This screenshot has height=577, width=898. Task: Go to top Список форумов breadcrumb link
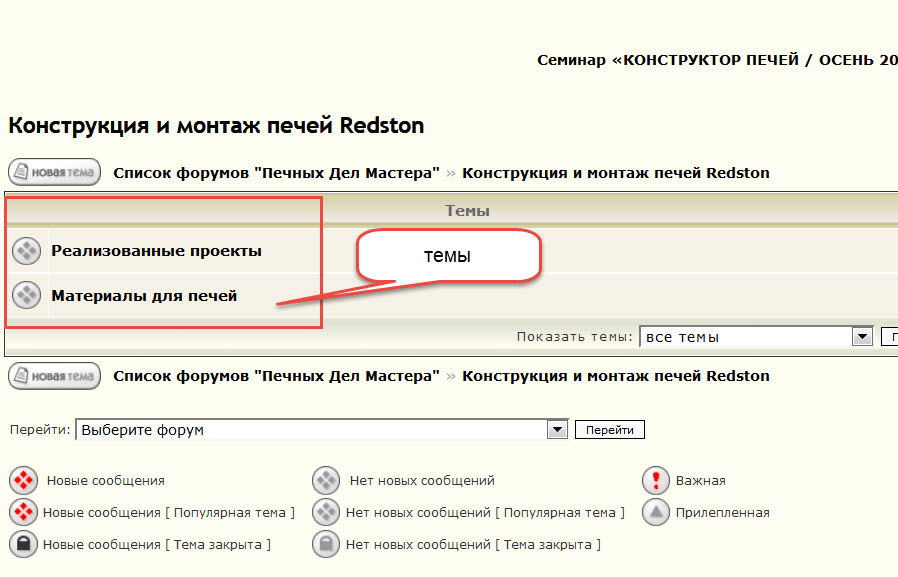(276, 173)
